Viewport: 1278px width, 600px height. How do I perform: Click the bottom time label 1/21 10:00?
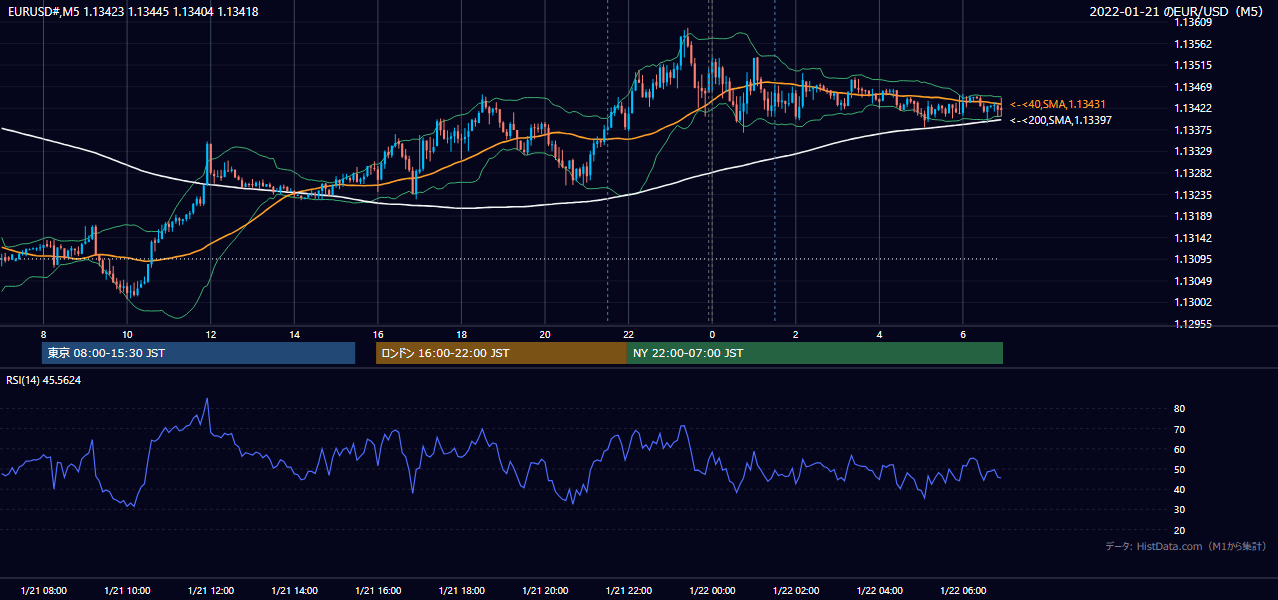click(x=127, y=591)
